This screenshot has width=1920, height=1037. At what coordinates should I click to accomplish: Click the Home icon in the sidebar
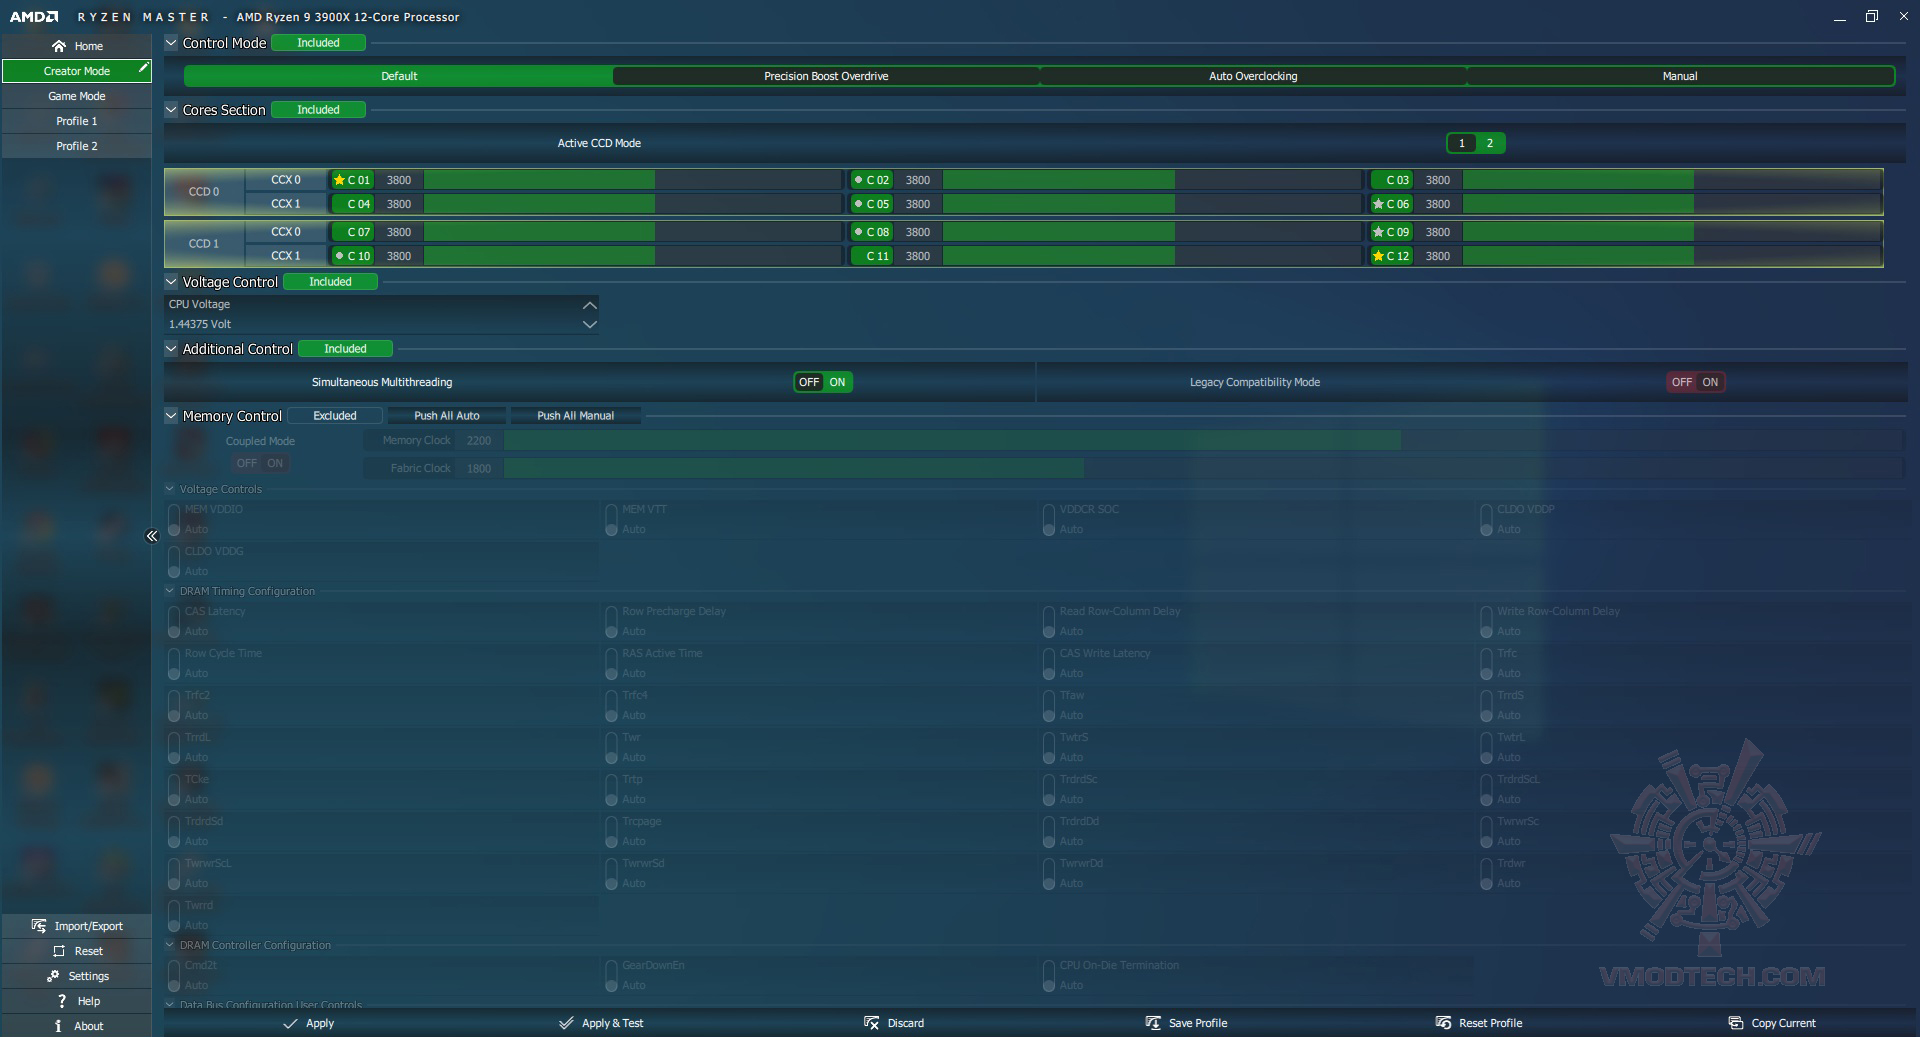59,46
